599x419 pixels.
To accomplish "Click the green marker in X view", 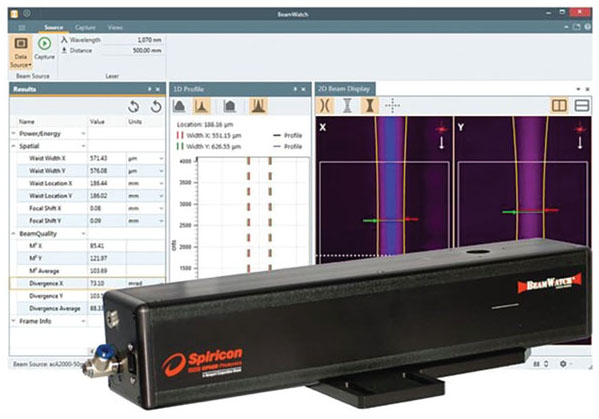I will [x=371, y=220].
